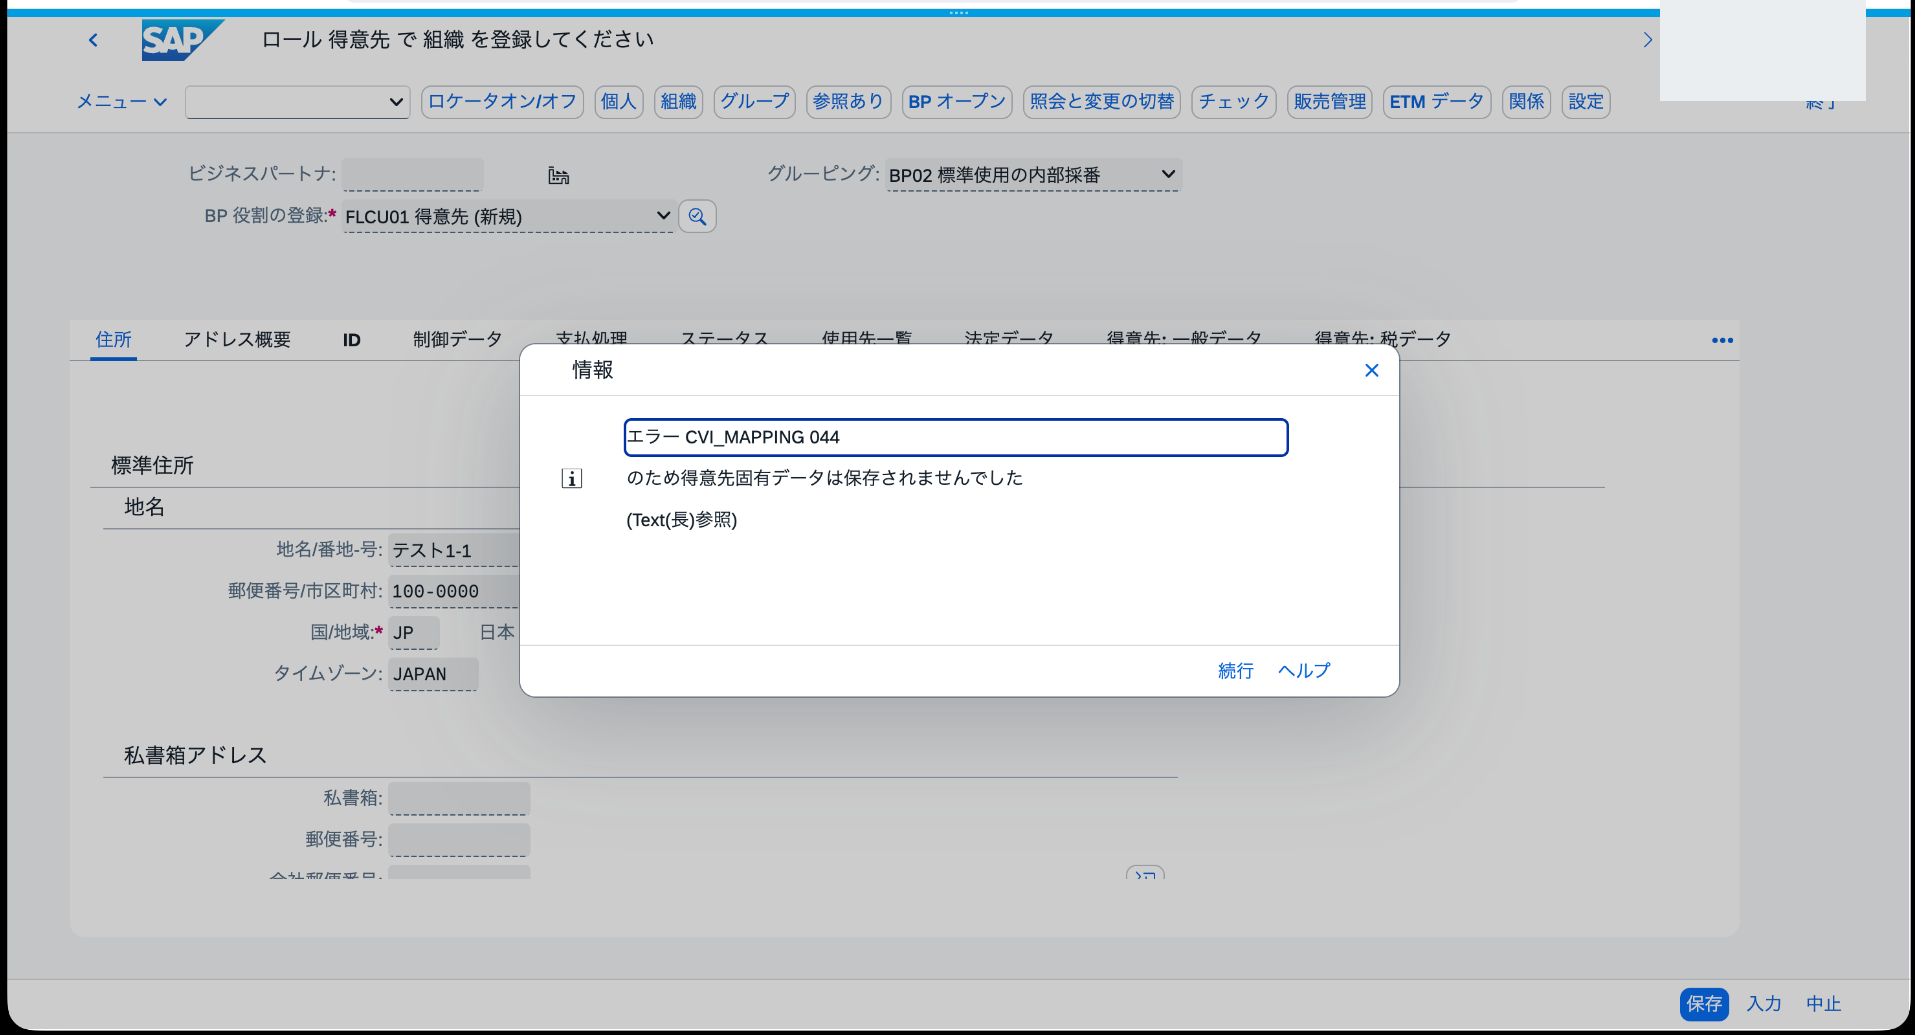Click the 中止 footer button
Screen dimensions: 1915x1035
pyautogui.click(x=1824, y=1004)
